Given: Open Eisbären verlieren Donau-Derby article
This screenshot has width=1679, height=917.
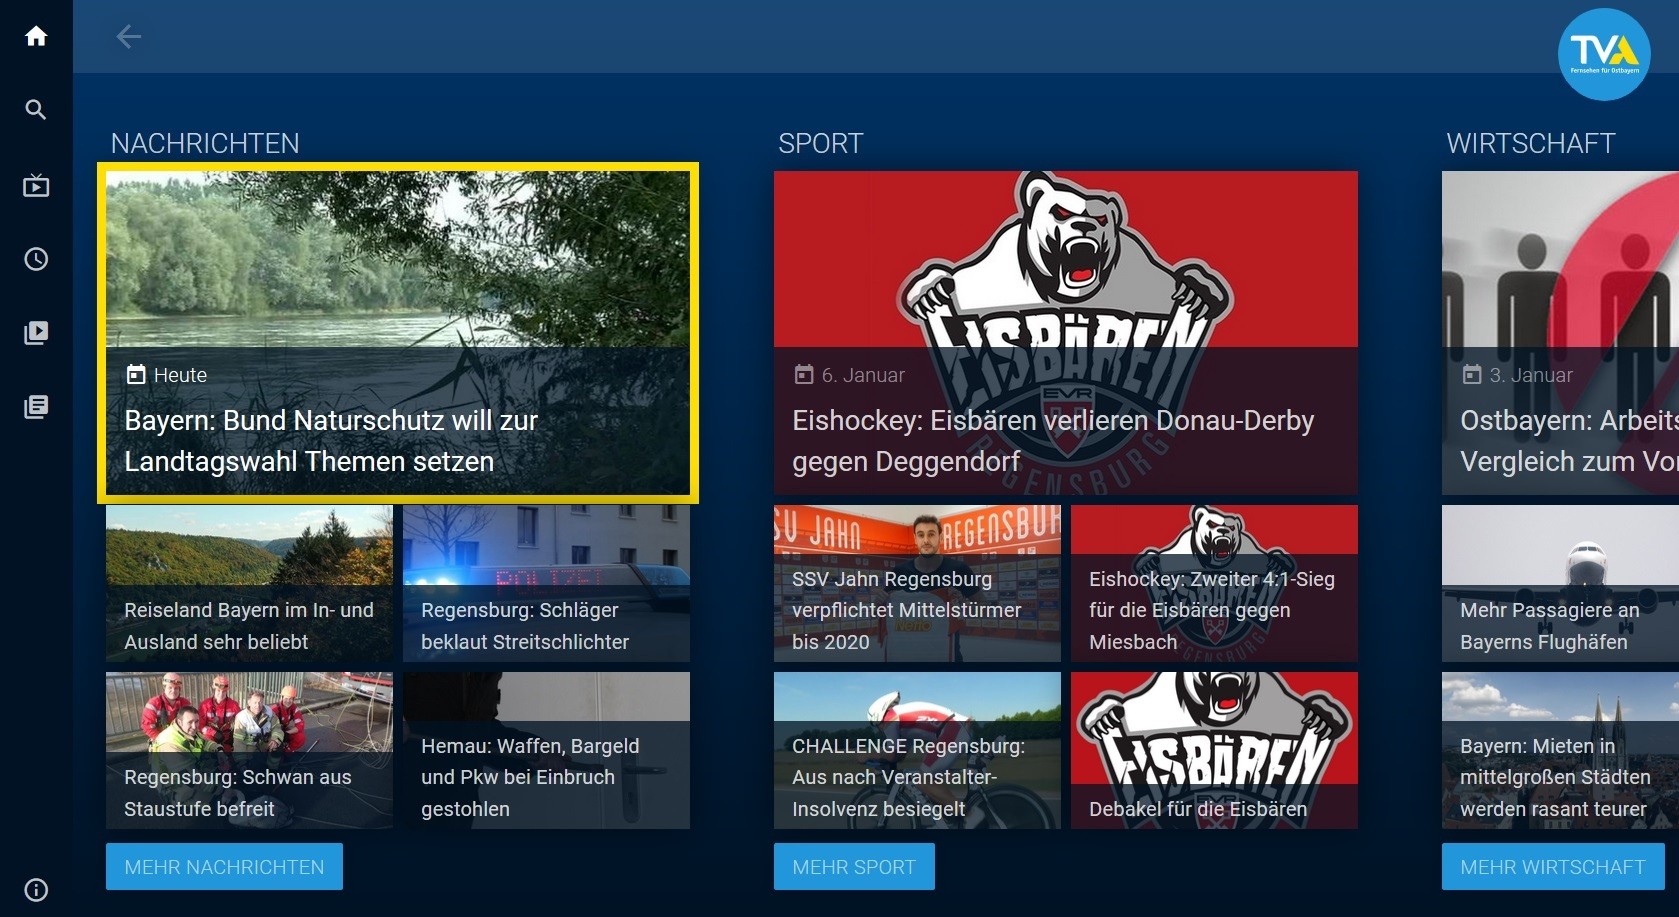Looking at the screenshot, I should pyautogui.click(x=1065, y=333).
